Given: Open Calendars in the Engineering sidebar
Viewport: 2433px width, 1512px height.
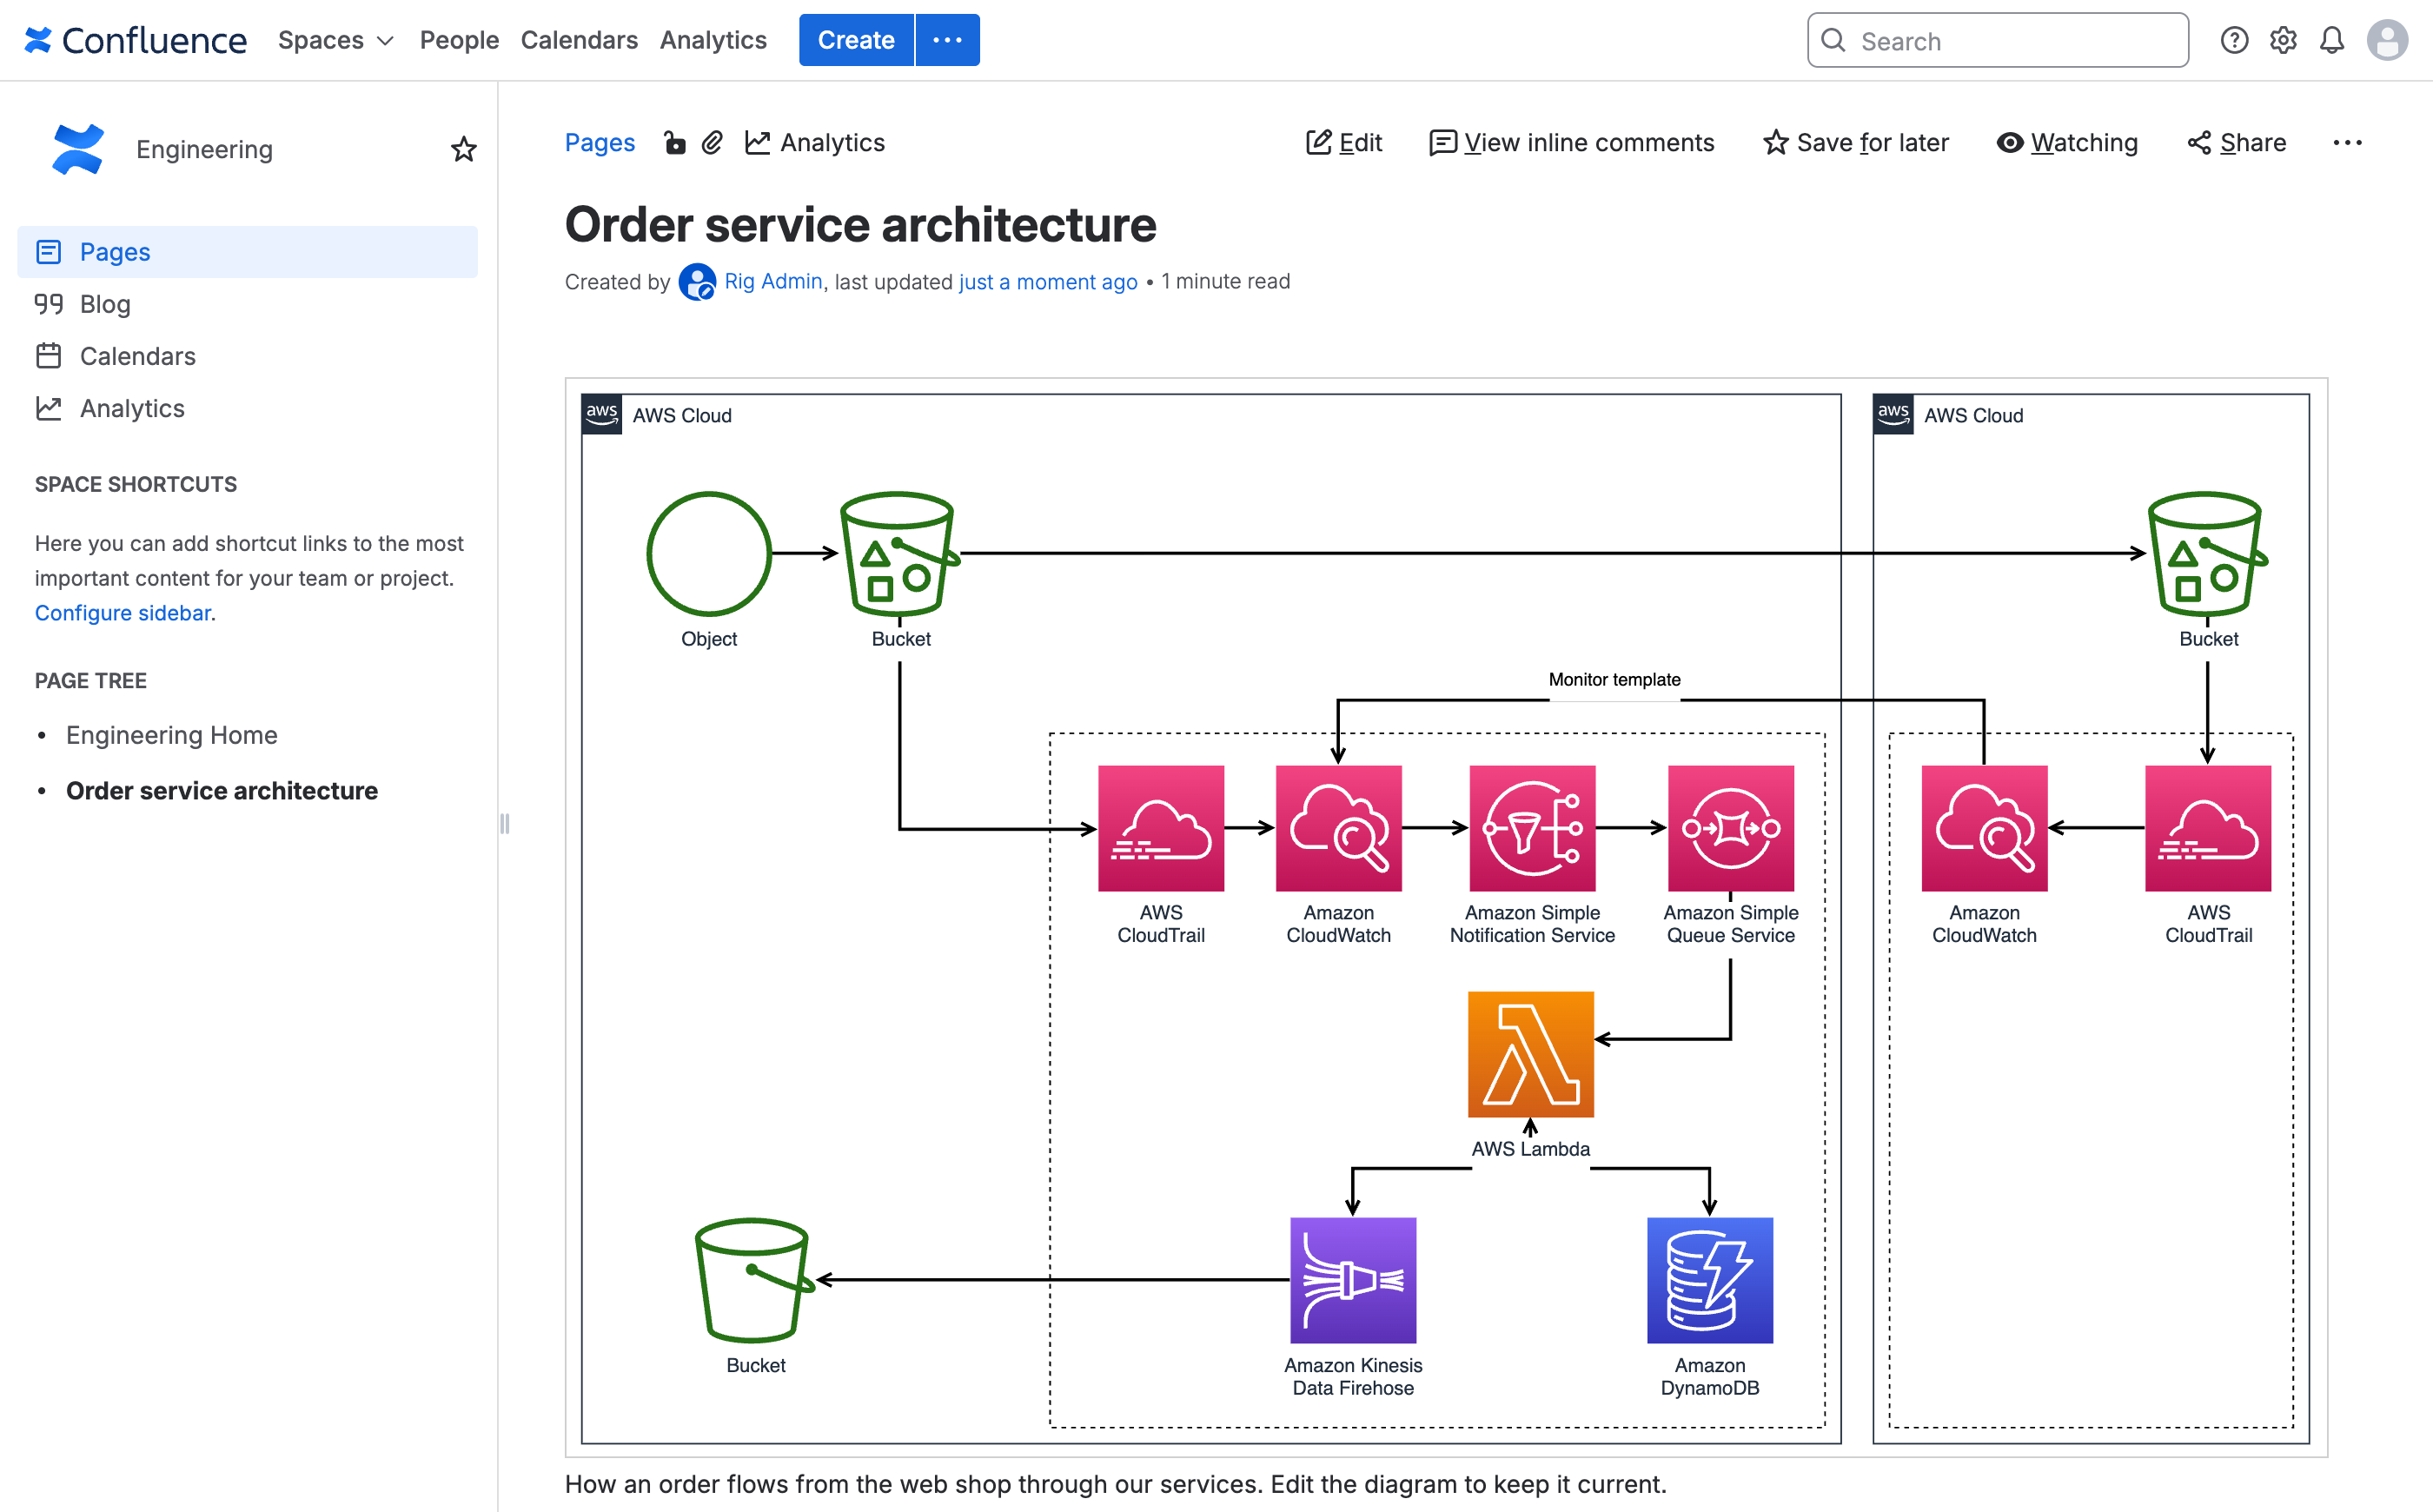Looking at the screenshot, I should pos(247,356).
